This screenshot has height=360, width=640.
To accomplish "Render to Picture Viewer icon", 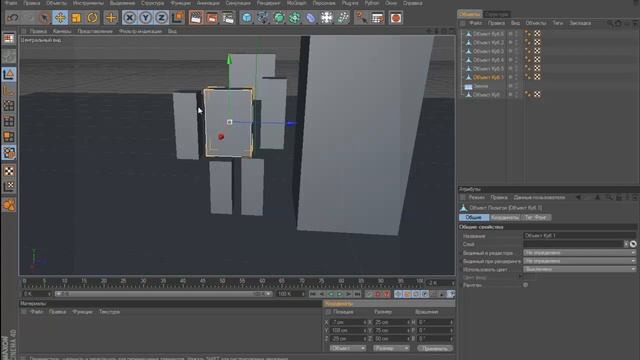I will tap(212, 18).
